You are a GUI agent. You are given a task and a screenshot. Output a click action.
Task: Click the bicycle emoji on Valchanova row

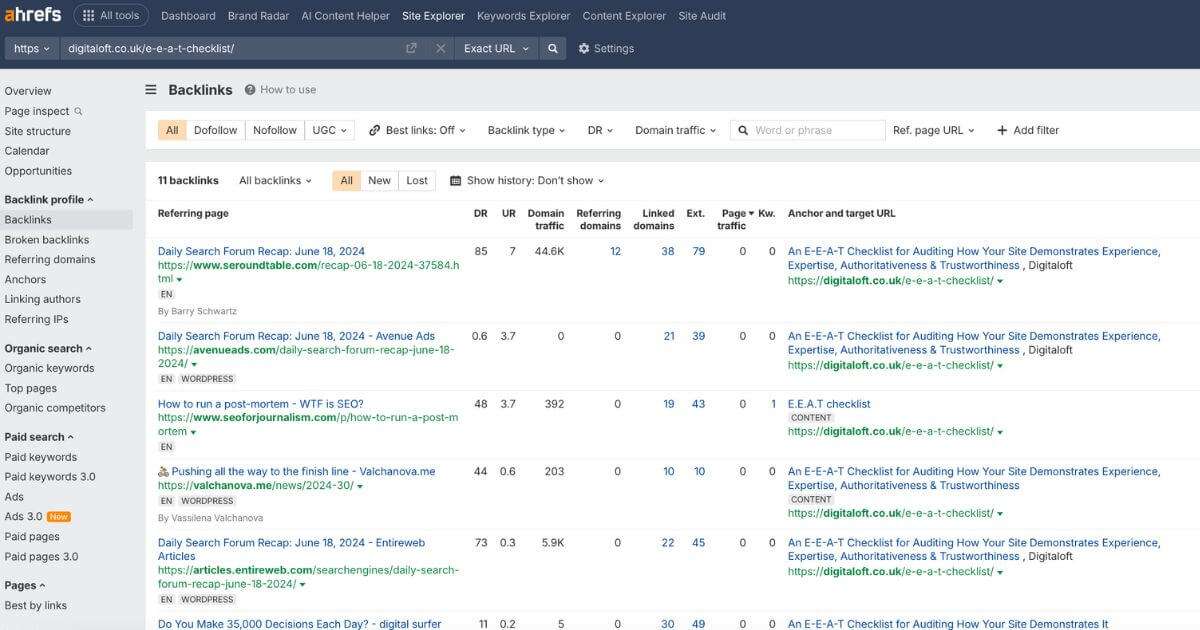(164, 471)
